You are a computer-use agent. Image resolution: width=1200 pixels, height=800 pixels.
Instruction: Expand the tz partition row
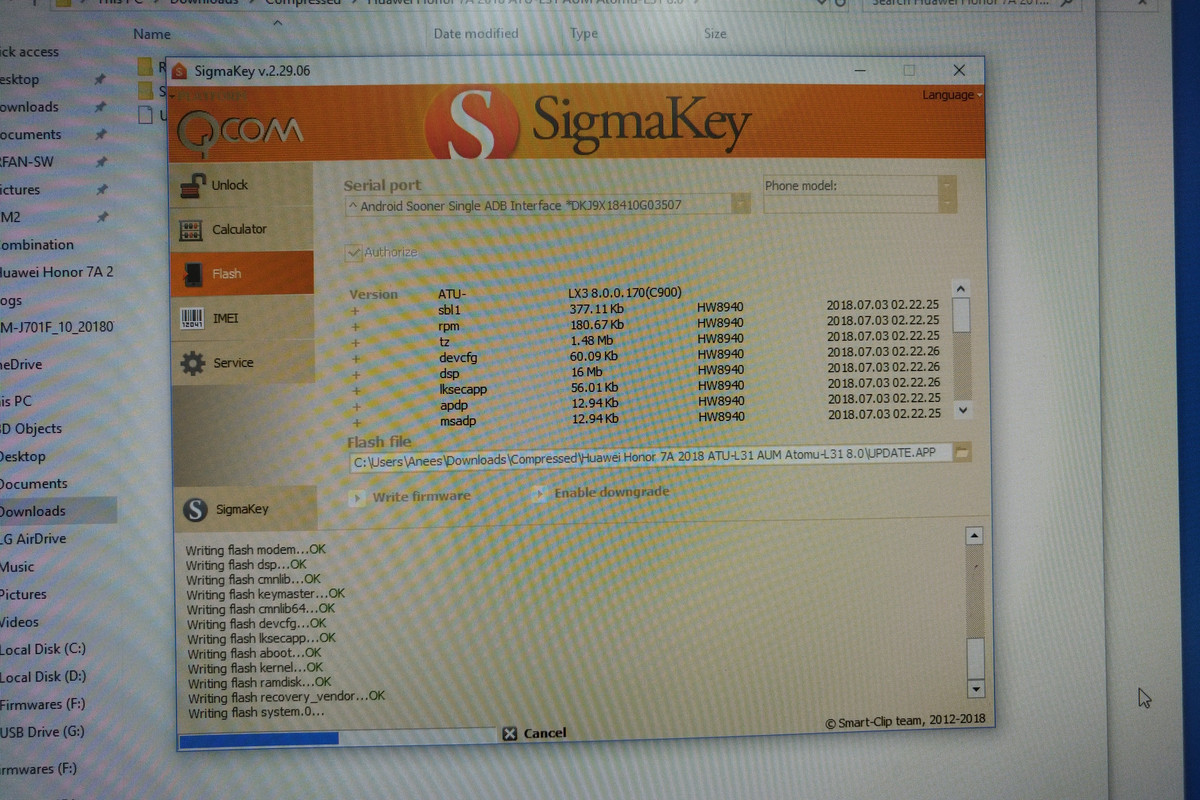[355, 342]
